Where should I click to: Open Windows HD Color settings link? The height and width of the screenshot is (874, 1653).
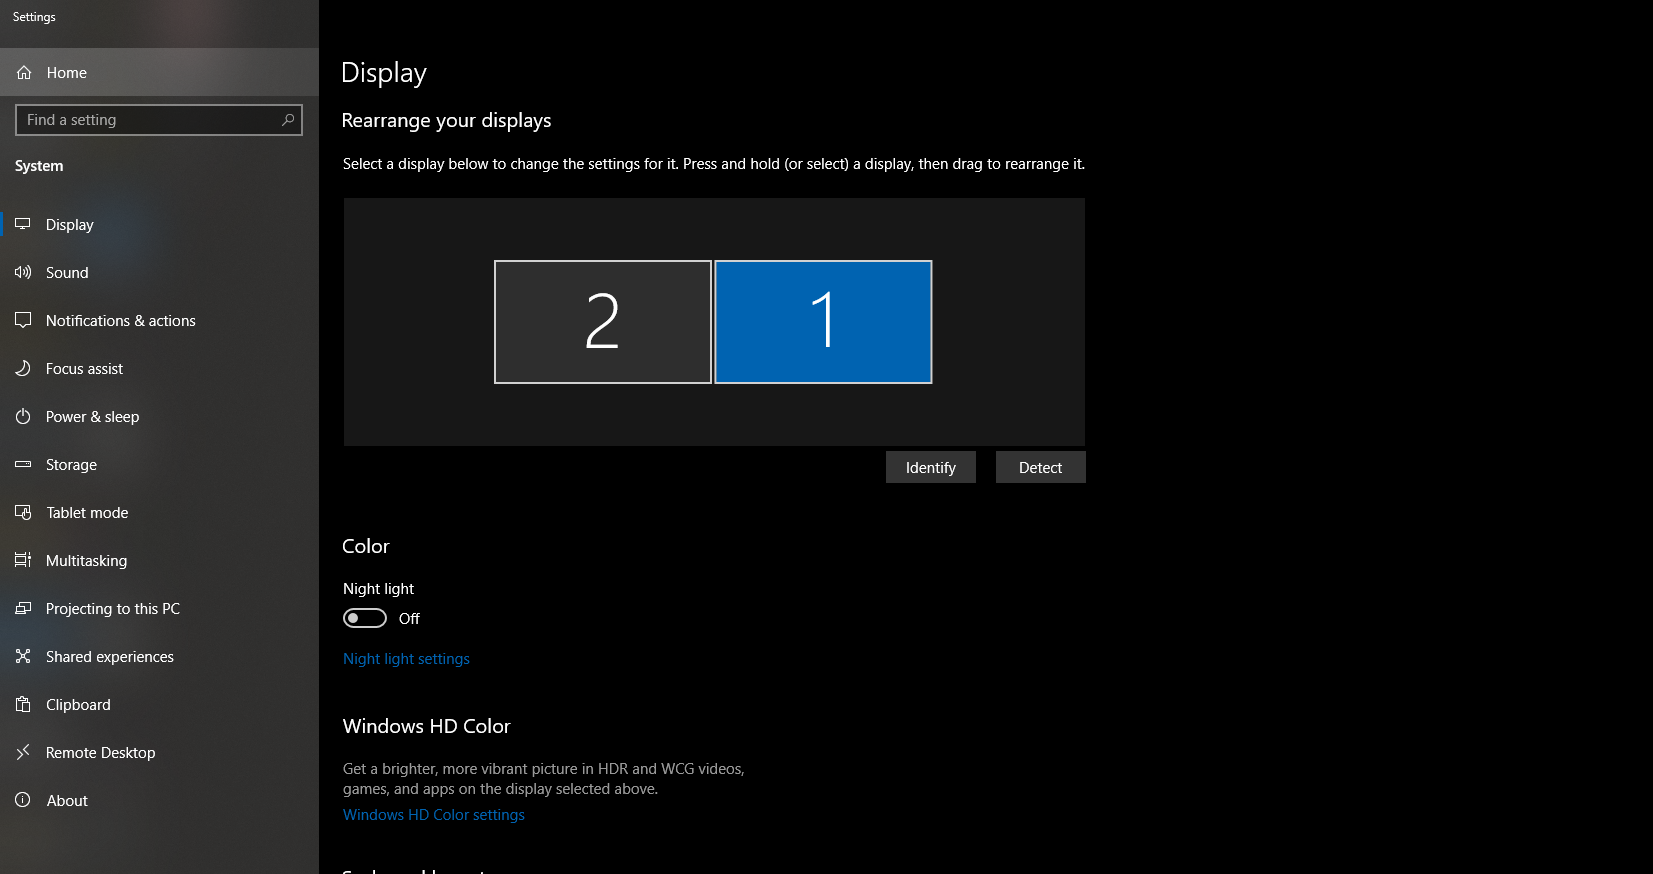coord(434,815)
